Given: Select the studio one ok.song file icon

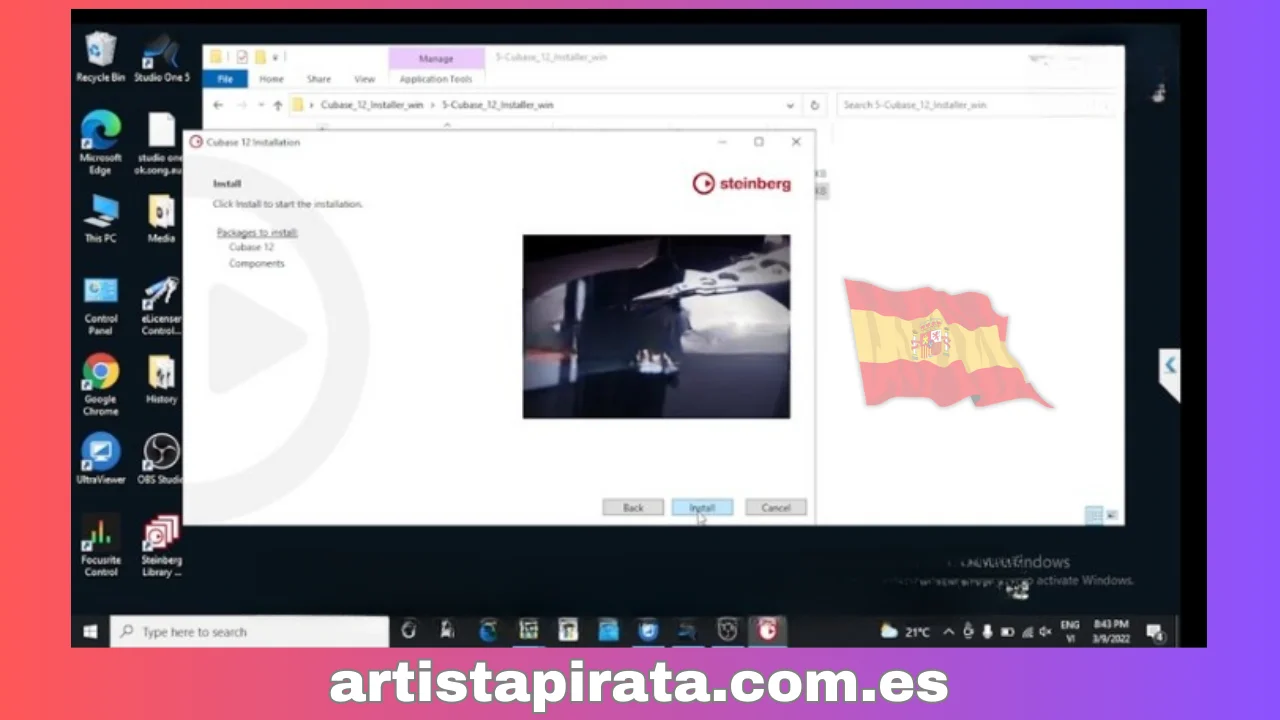Looking at the screenshot, I should click(x=161, y=143).
